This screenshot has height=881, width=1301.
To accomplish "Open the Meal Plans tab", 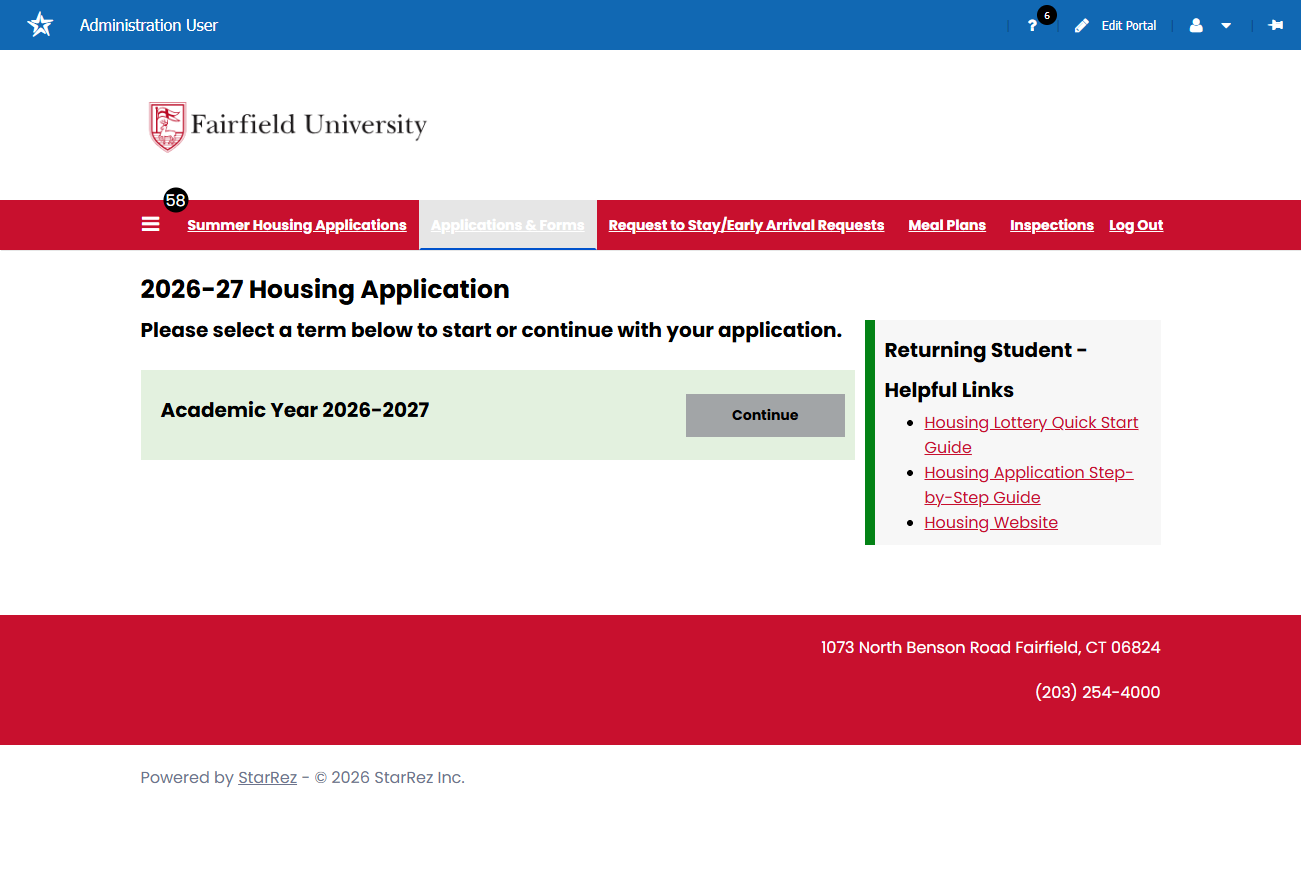I will coord(947,225).
